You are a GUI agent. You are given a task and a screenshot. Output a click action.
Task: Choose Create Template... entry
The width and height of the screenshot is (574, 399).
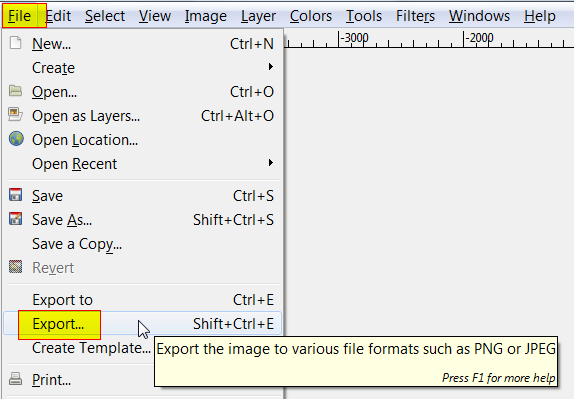[x=91, y=348]
